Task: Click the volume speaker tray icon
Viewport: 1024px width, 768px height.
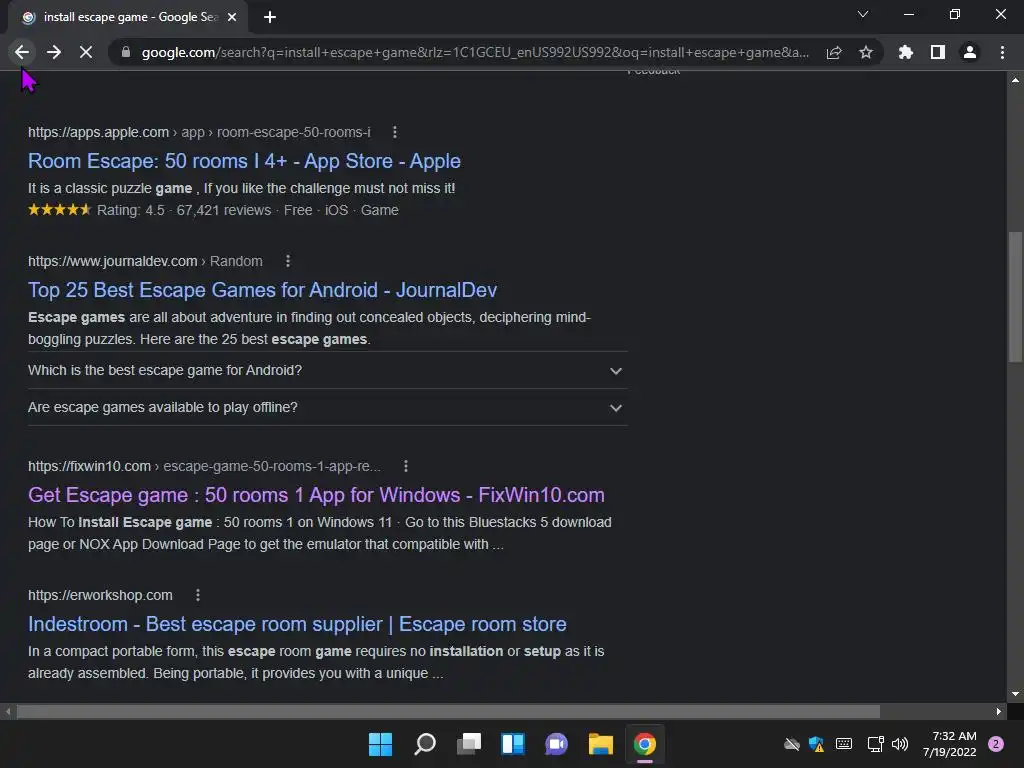Action: coord(900,744)
